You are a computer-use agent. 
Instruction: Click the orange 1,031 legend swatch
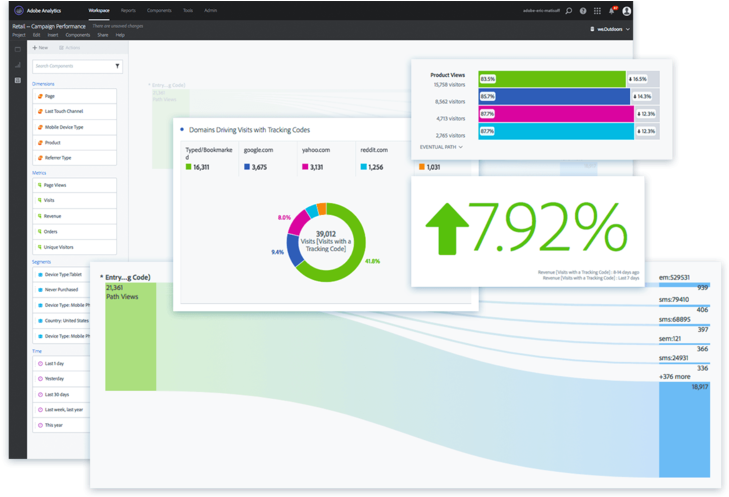[x=422, y=166]
